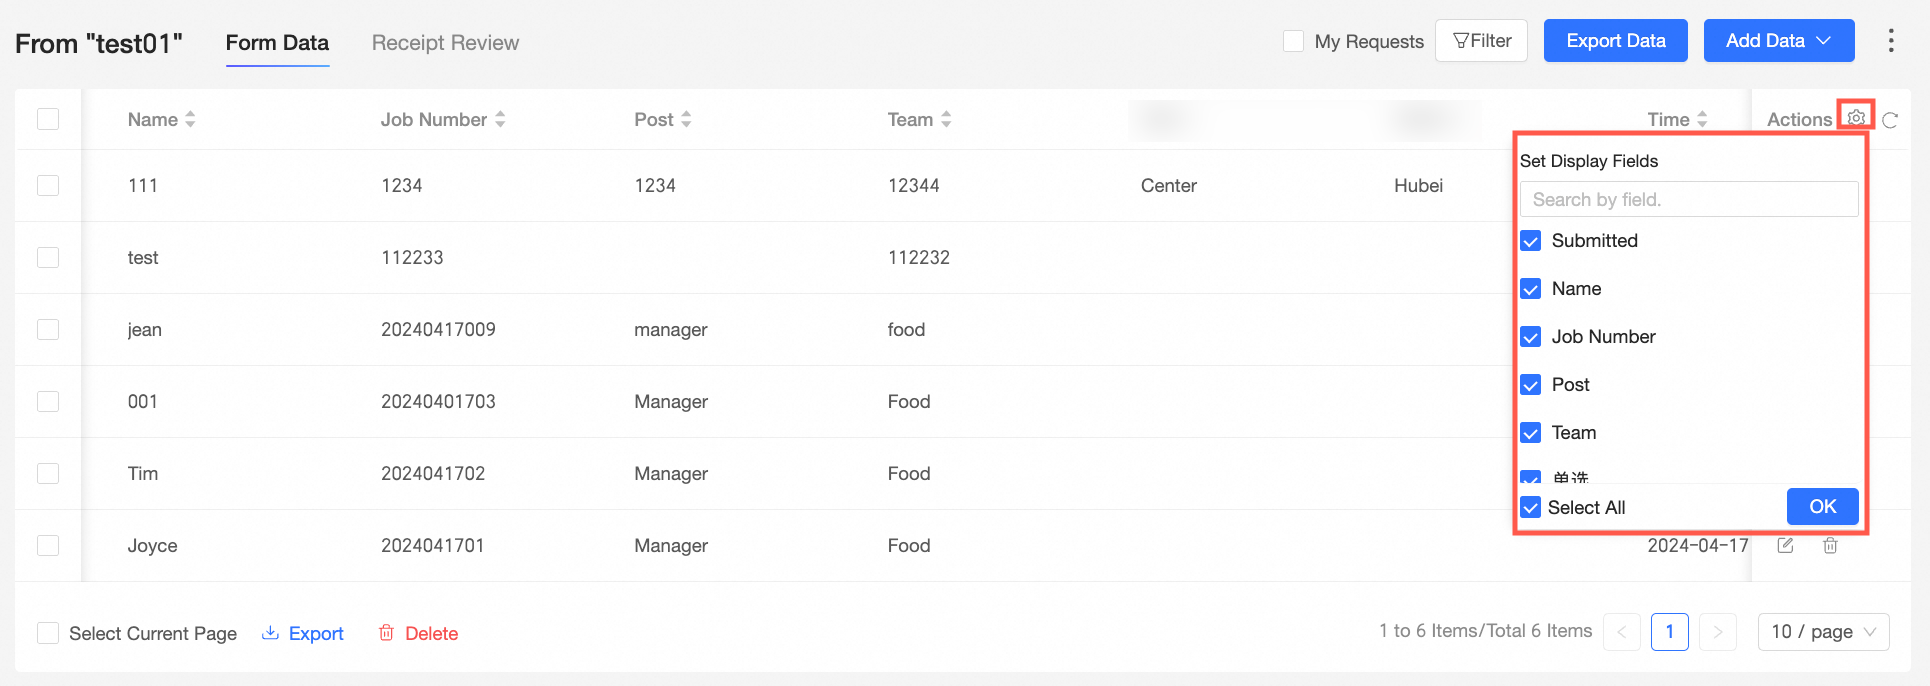Select the row for Tim

pos(48,473)
